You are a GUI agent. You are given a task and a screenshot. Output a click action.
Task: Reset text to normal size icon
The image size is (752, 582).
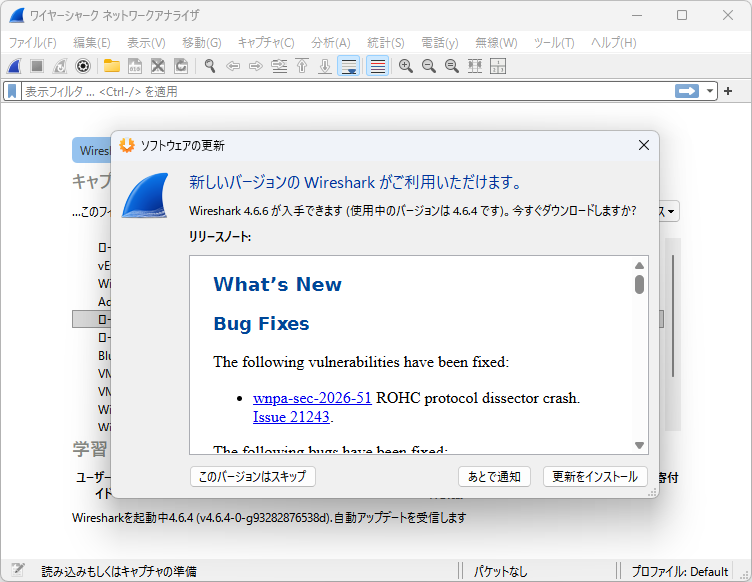point(452,66)
